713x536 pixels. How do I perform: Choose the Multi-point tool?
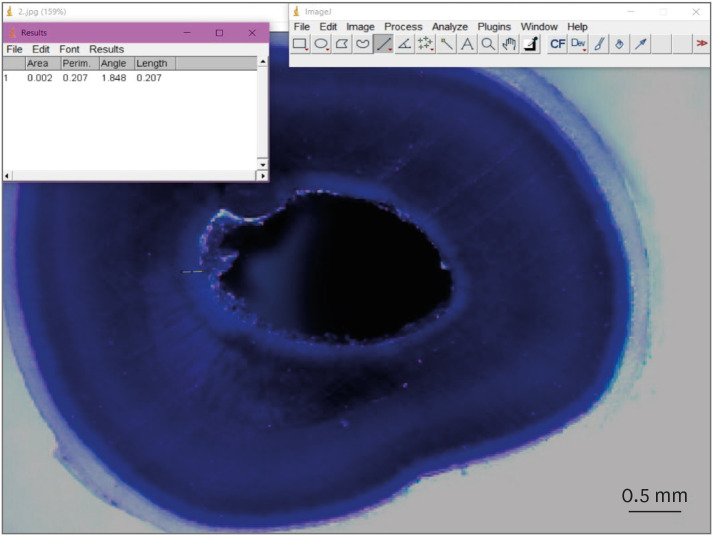tap(425, 44)
